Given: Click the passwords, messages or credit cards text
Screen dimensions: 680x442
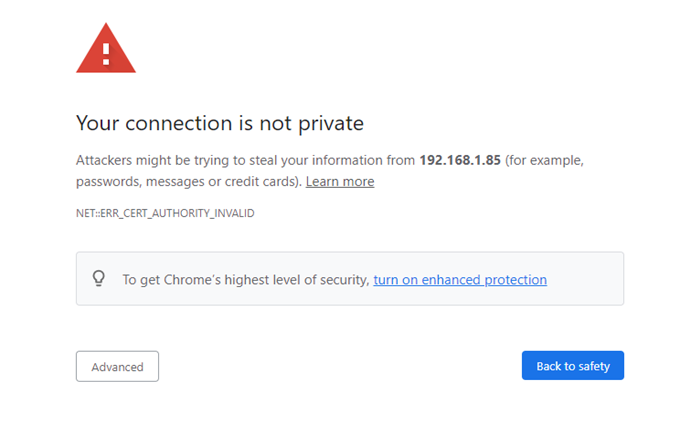Looking at the screenshot, I should click(x=189, y=182).
